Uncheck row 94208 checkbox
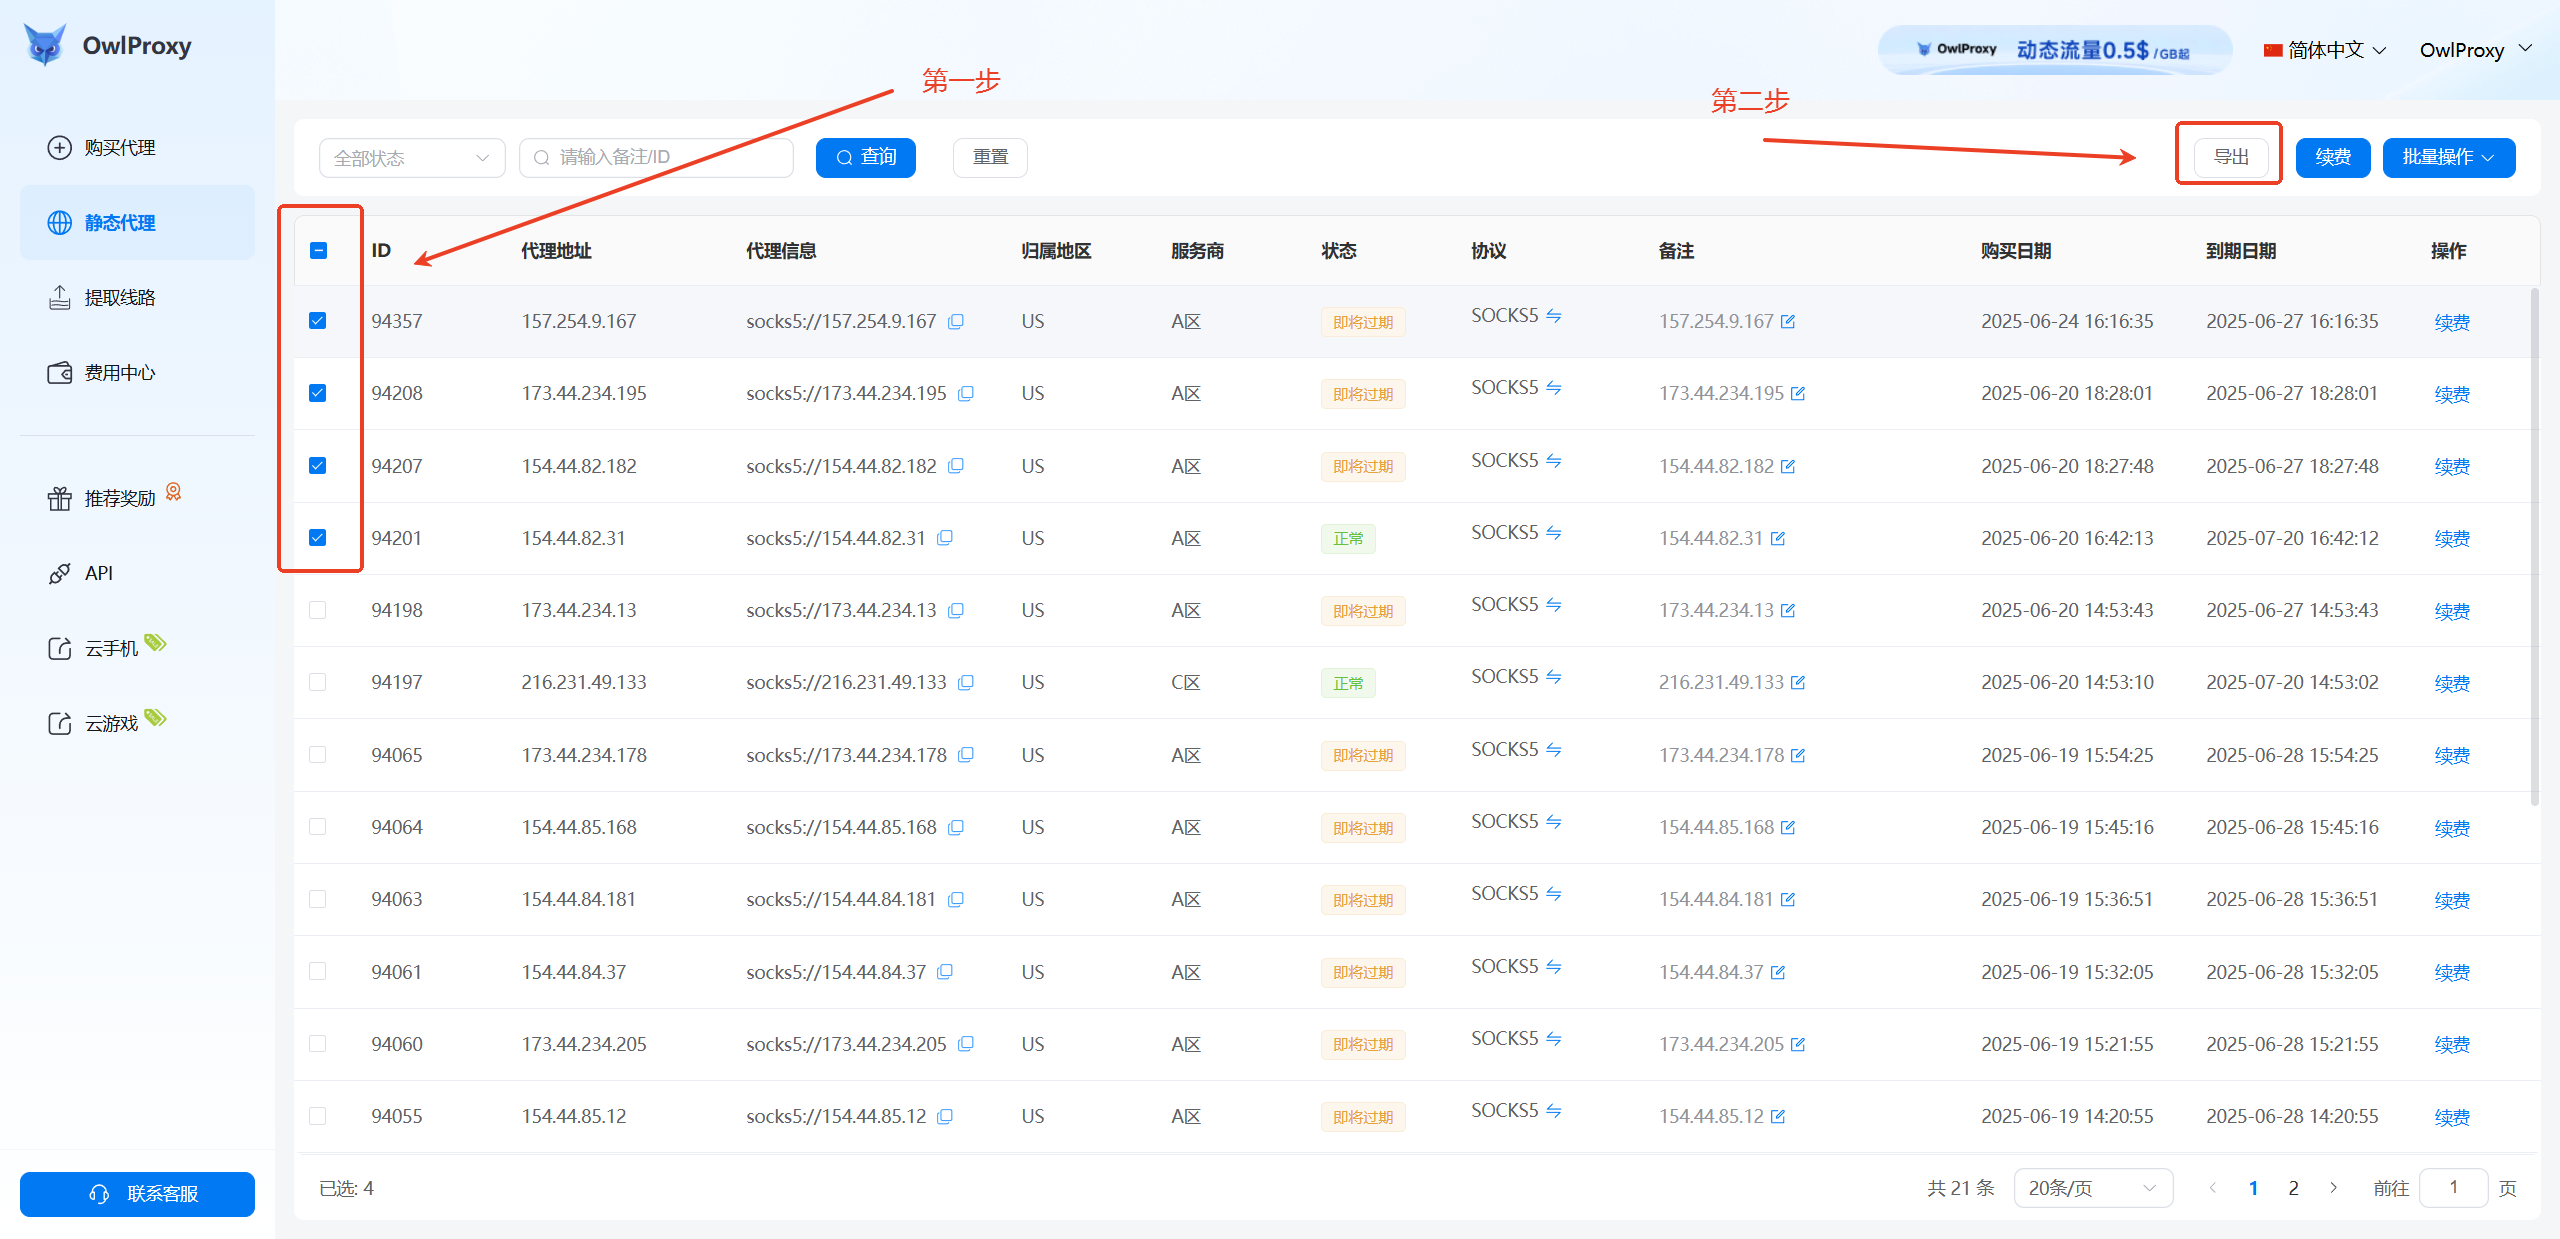 (318, 393)
